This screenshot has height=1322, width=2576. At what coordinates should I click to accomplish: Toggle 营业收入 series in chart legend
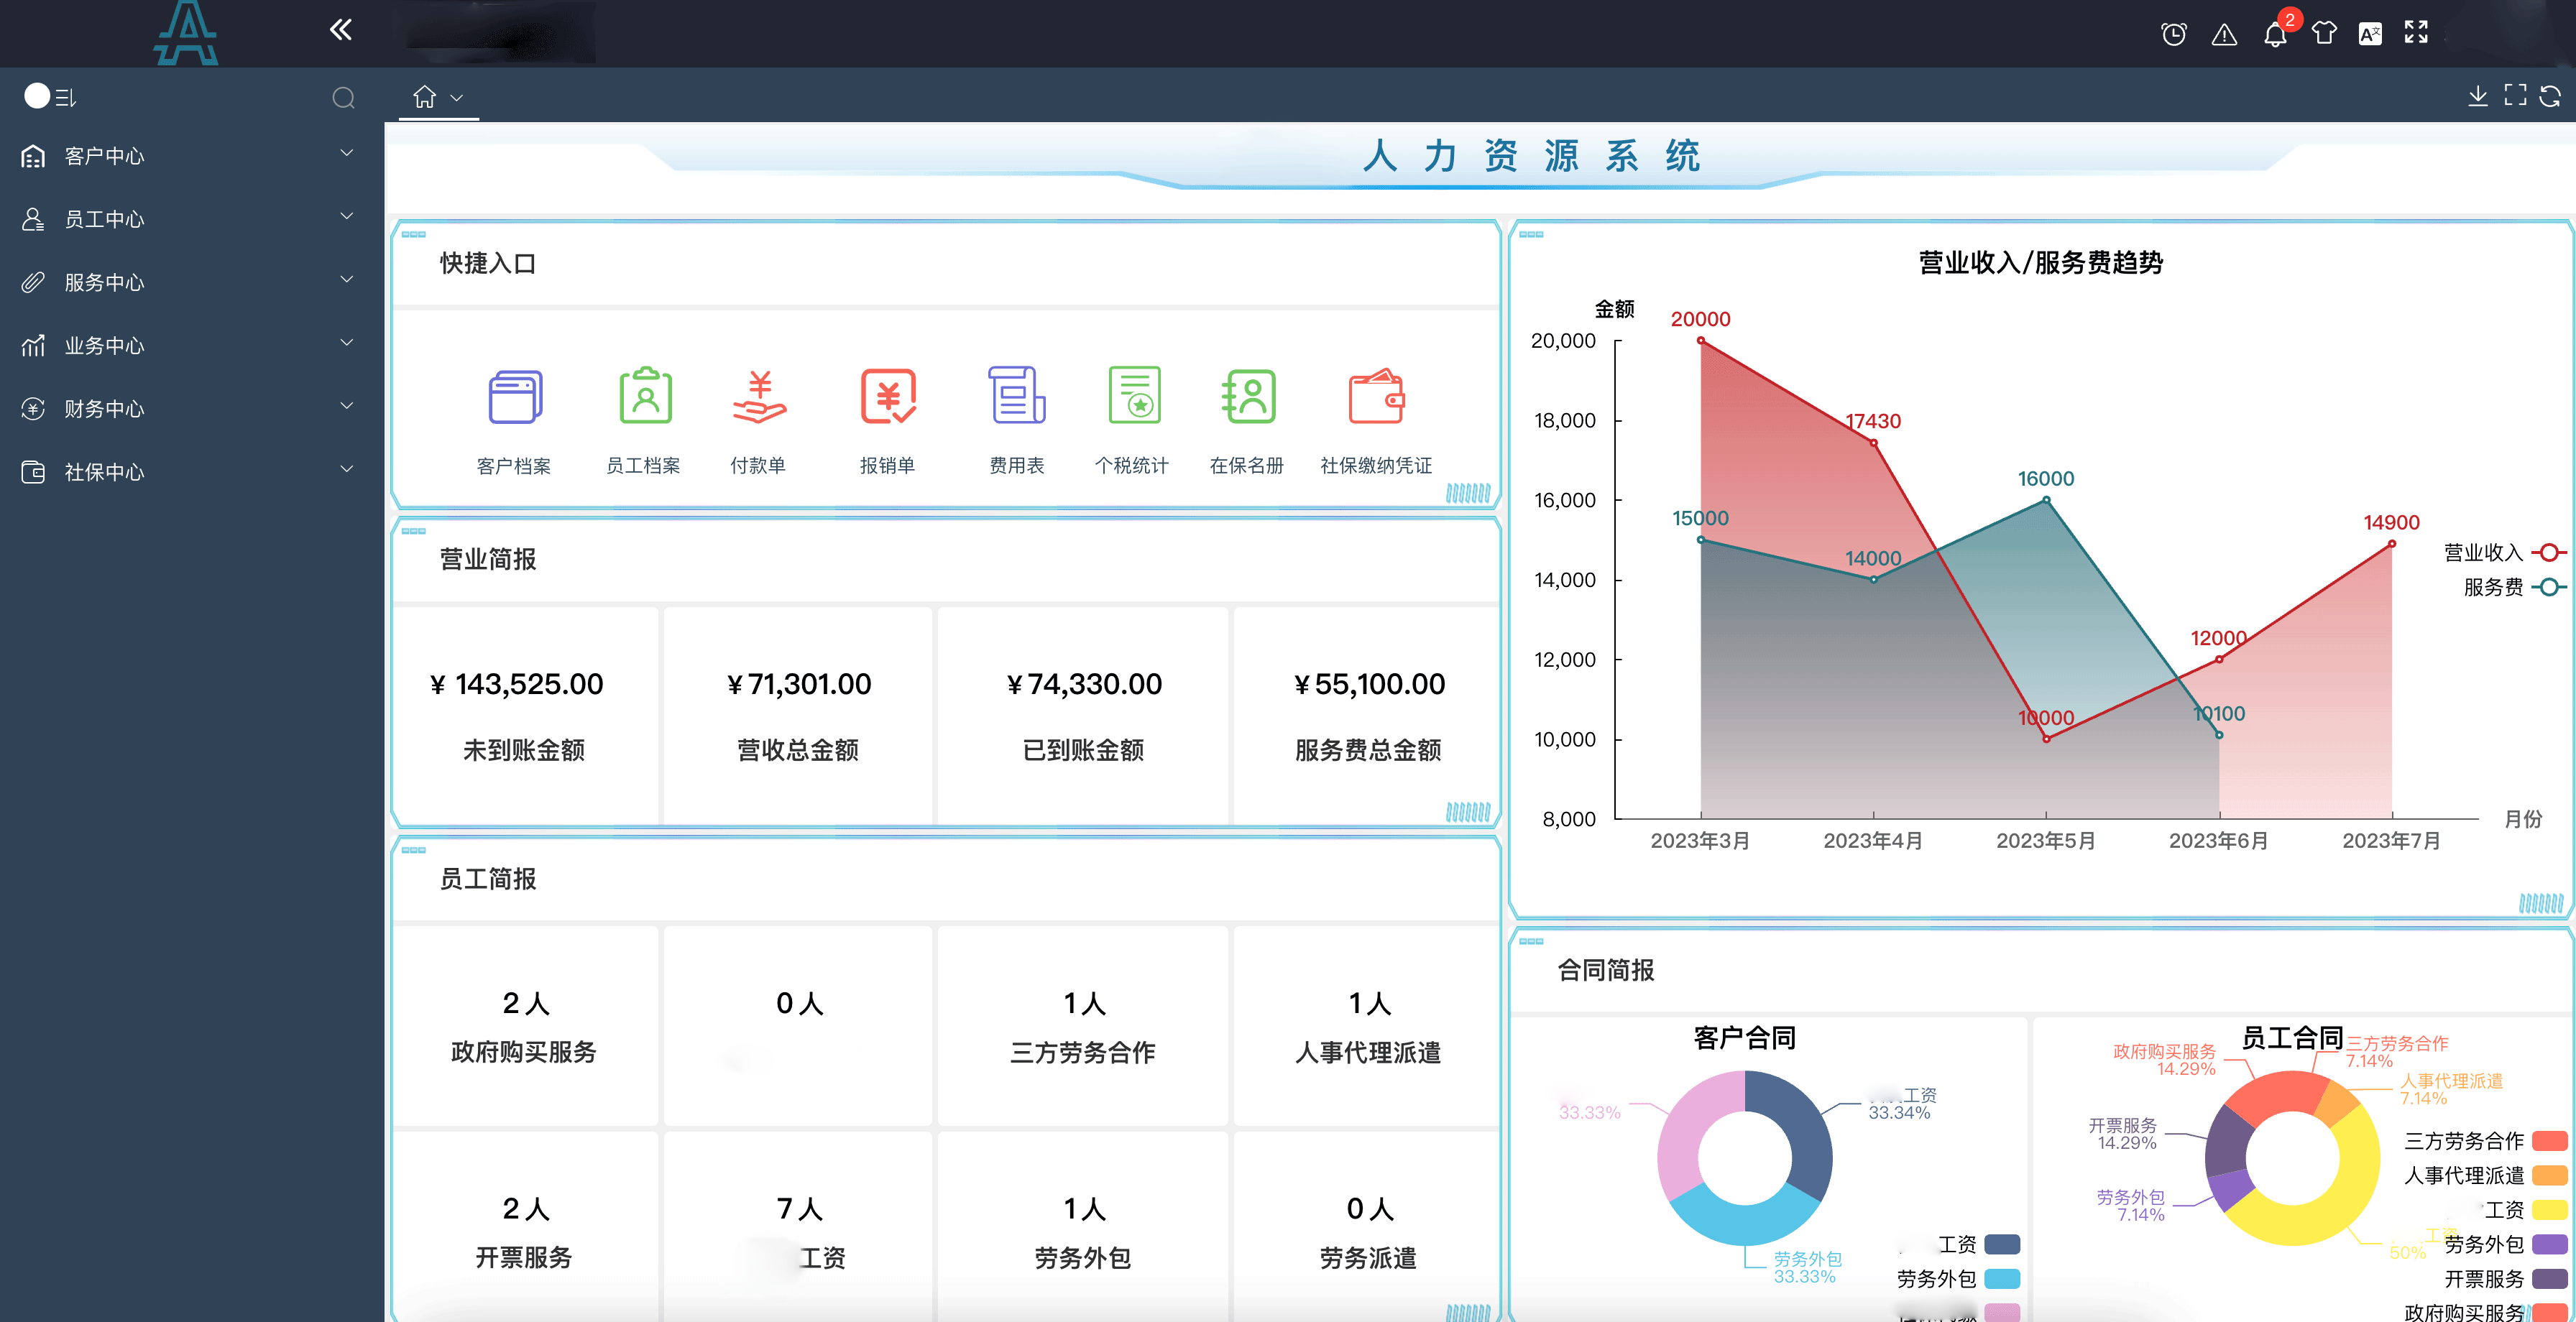[2504, 552]
